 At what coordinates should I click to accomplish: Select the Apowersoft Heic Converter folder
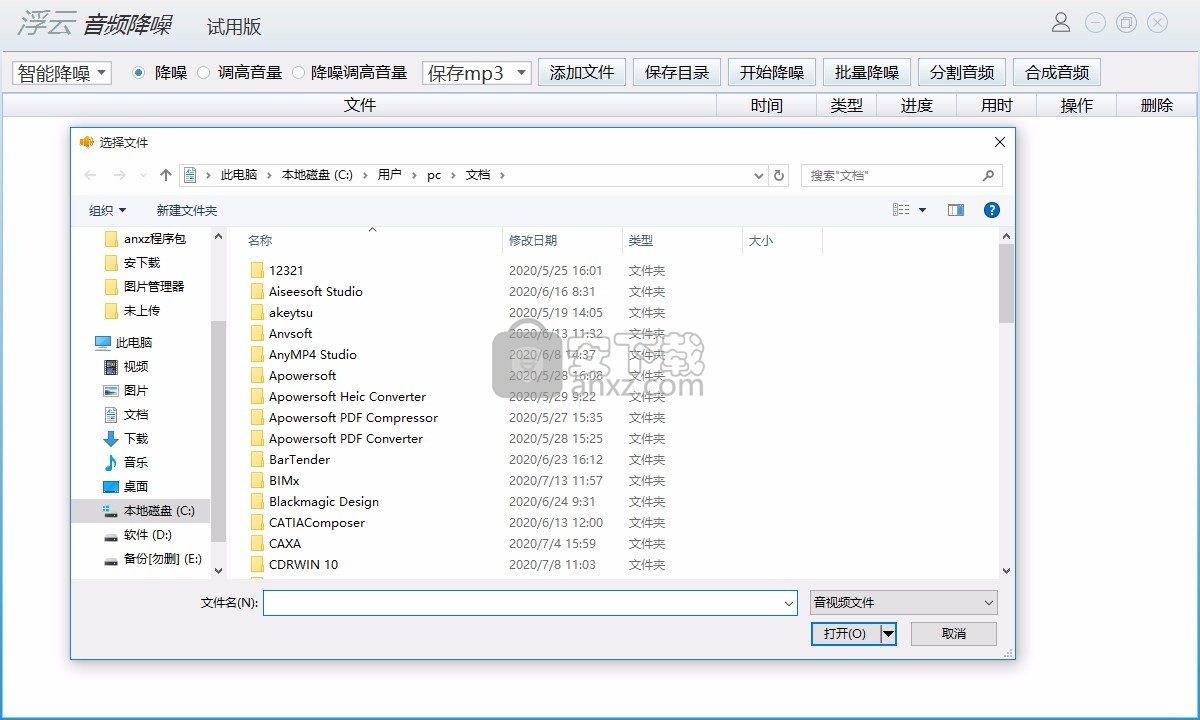click(x=347, y=396)
